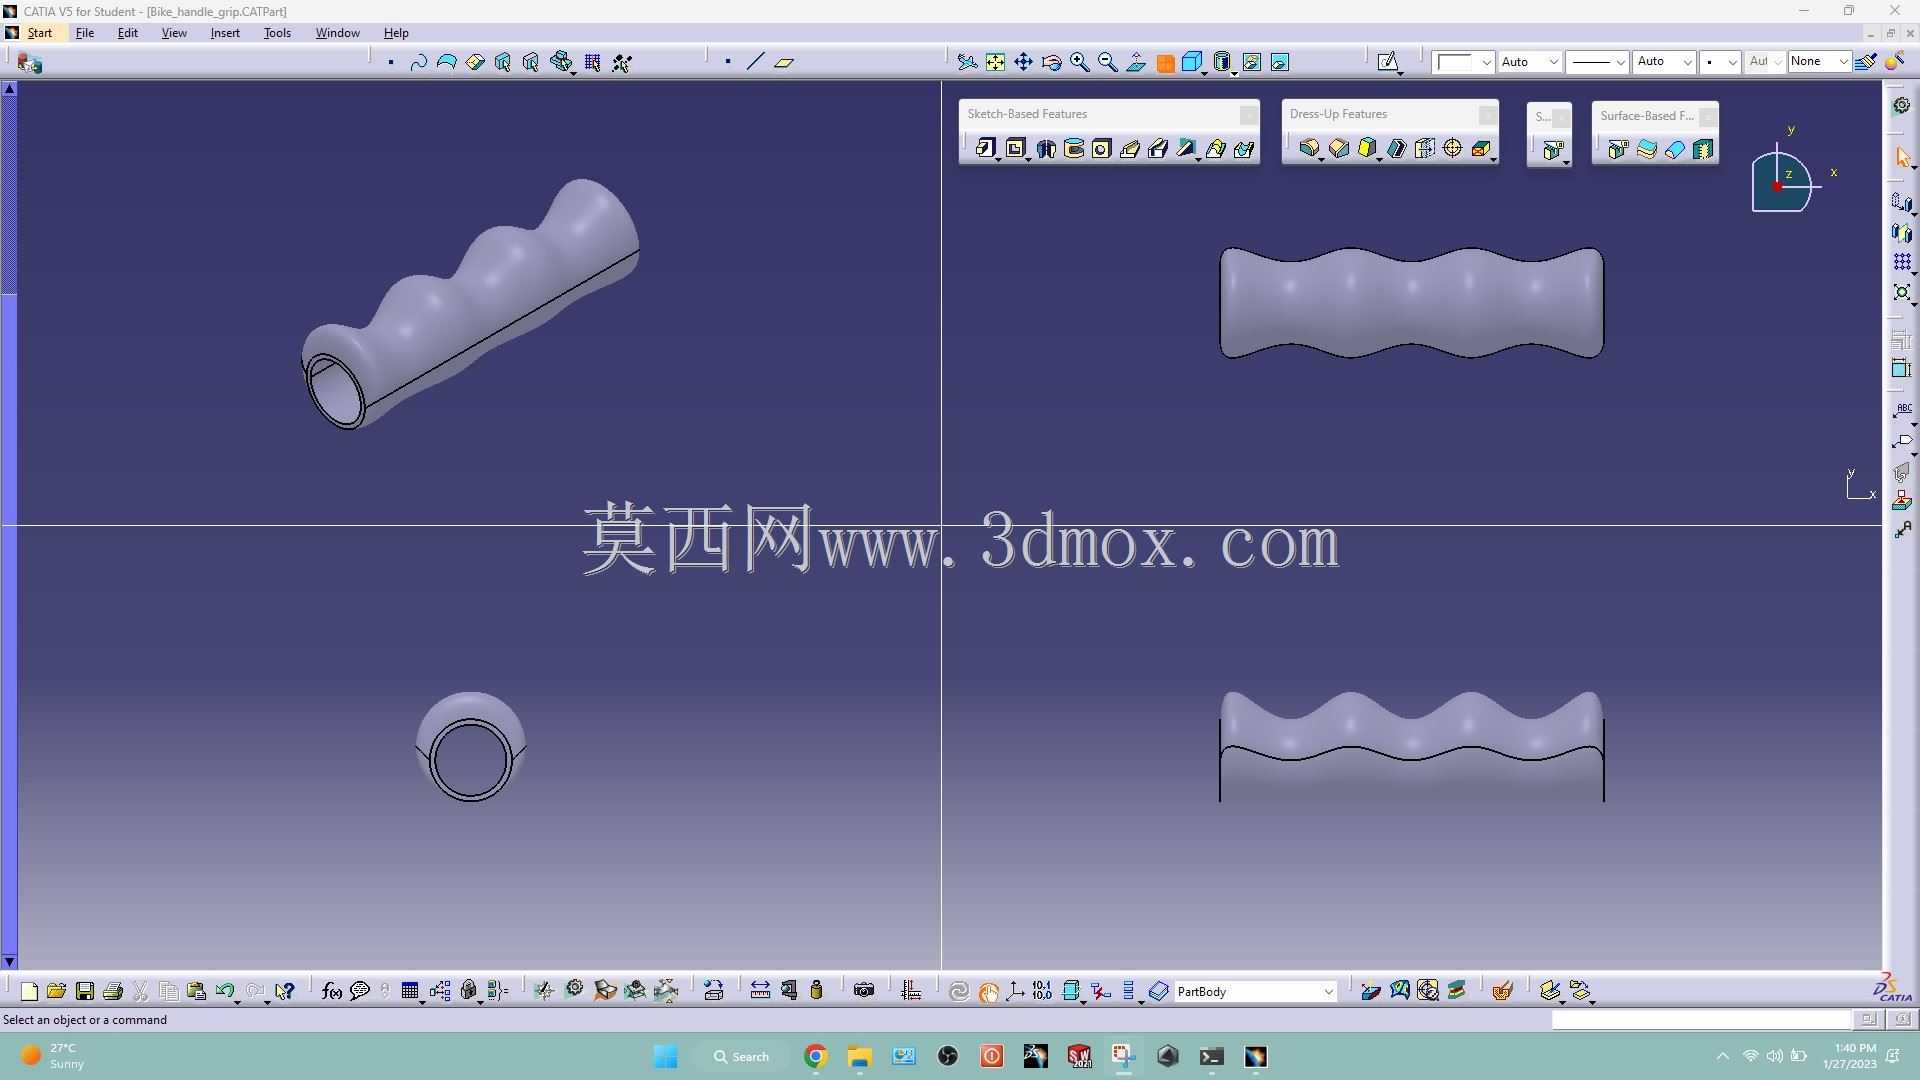Viewport: 1920px width, 1080px height.
Task: Click the Rotate view tool
Action: pyautogui.click(x=1051, y=62)
